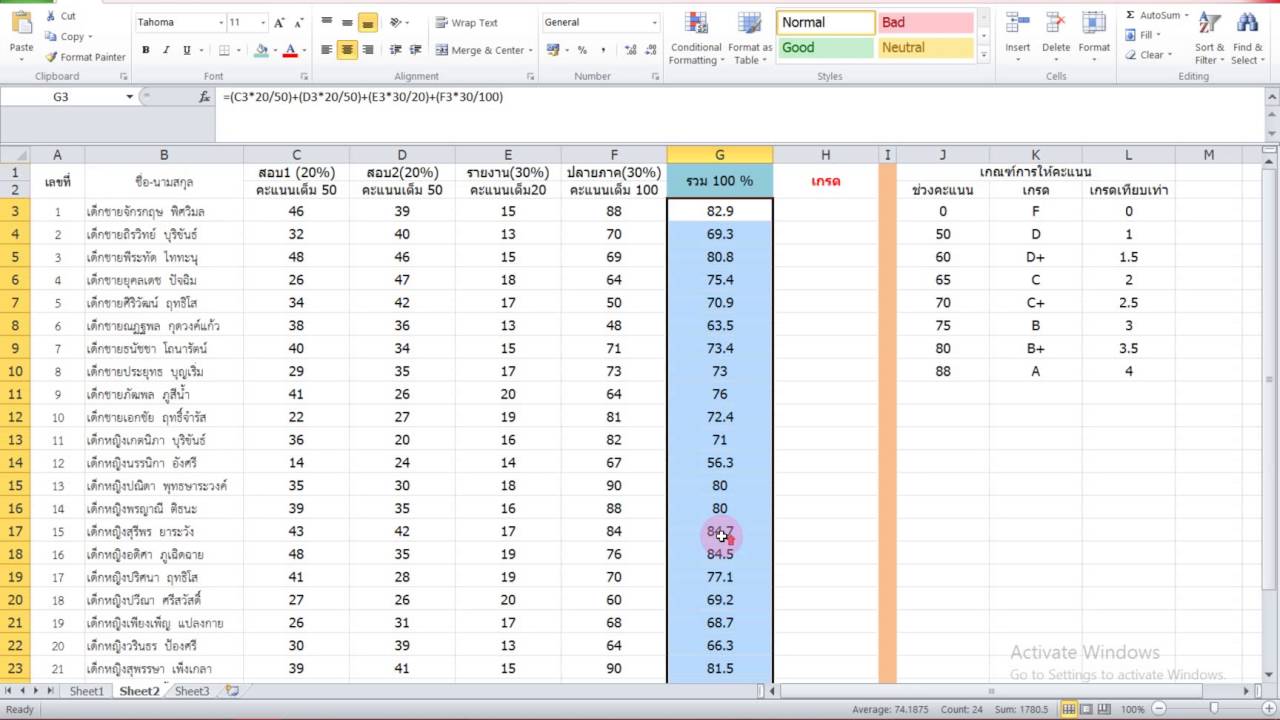Select row 10 header
The image size is (1280, 720).
tap(15, 371)
